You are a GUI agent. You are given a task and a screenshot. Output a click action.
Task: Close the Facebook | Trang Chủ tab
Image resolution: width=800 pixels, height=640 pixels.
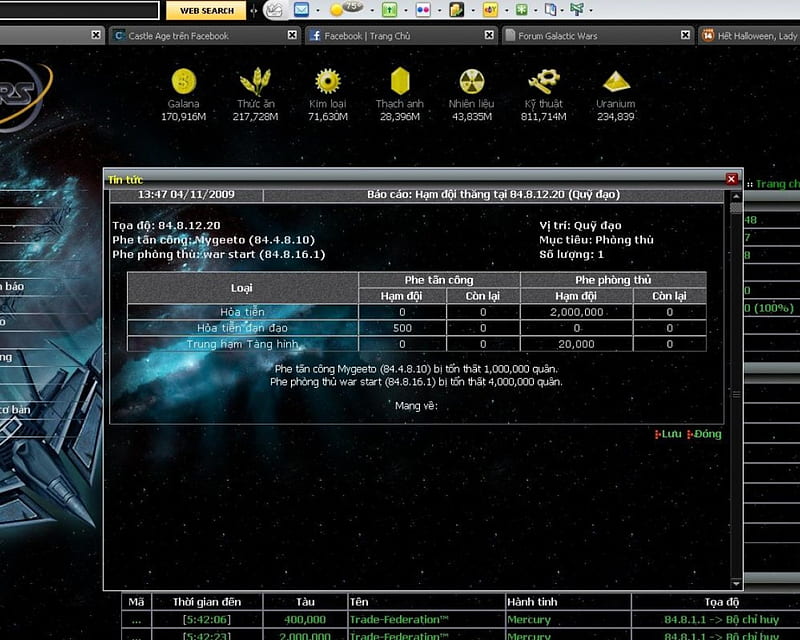(x=489, y=35)
